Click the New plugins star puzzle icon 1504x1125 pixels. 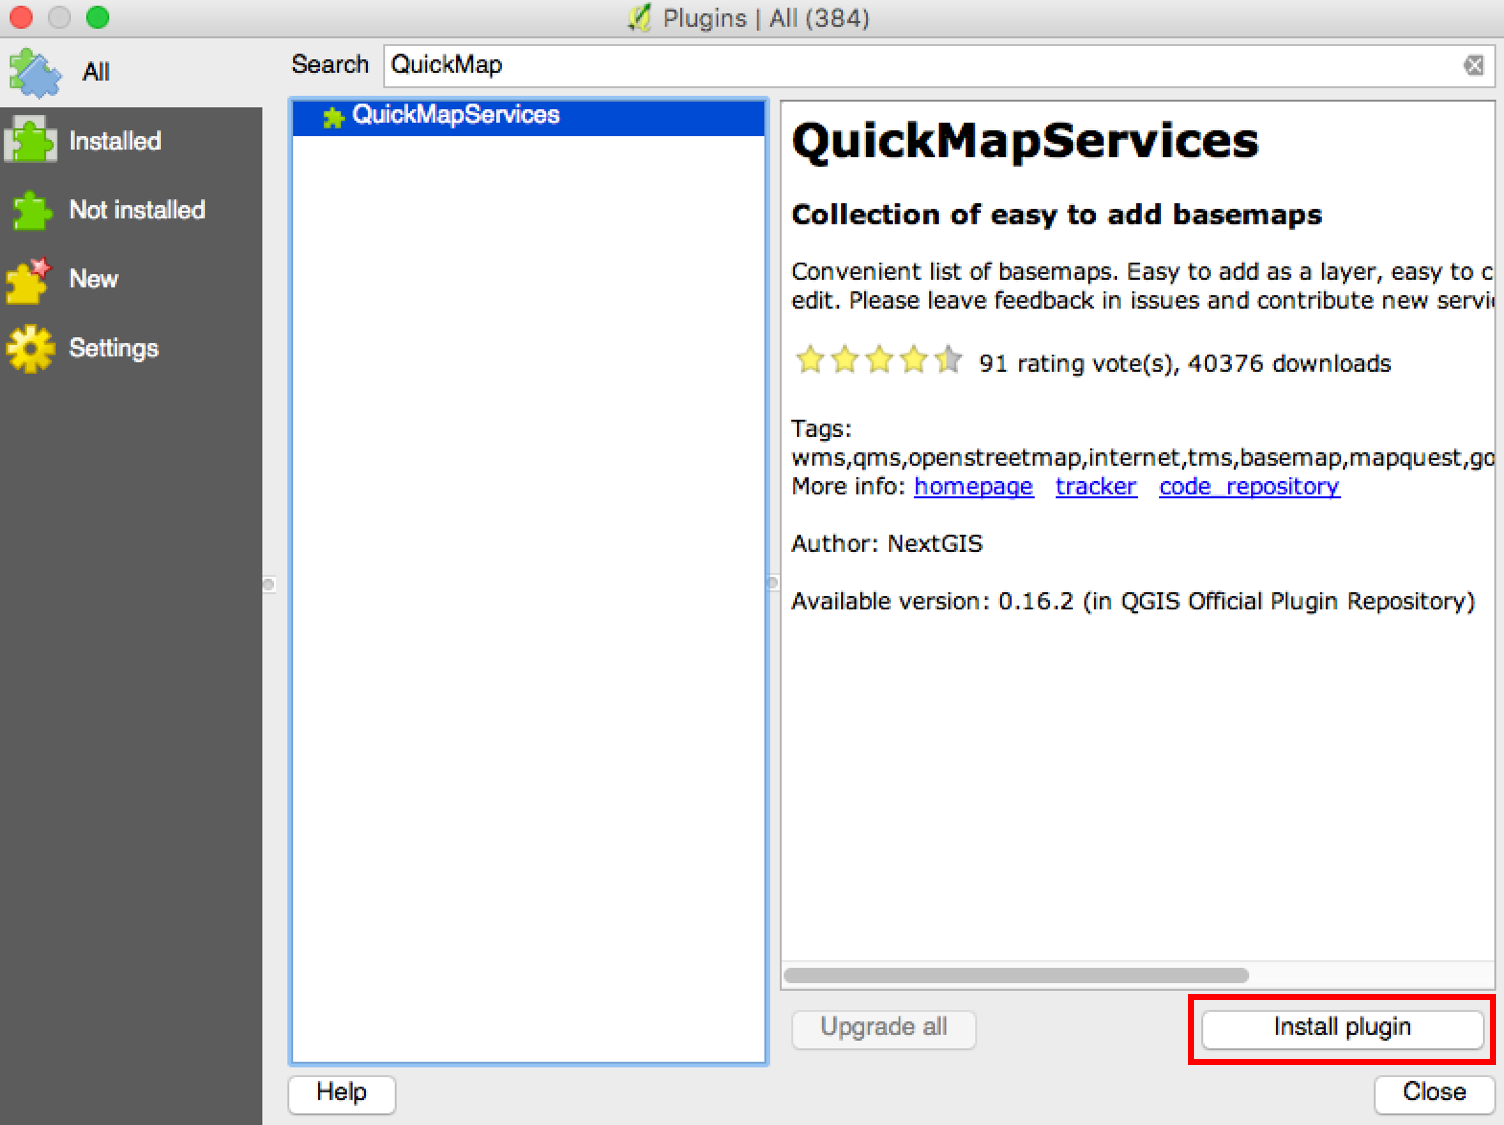[x=29, y=280]
